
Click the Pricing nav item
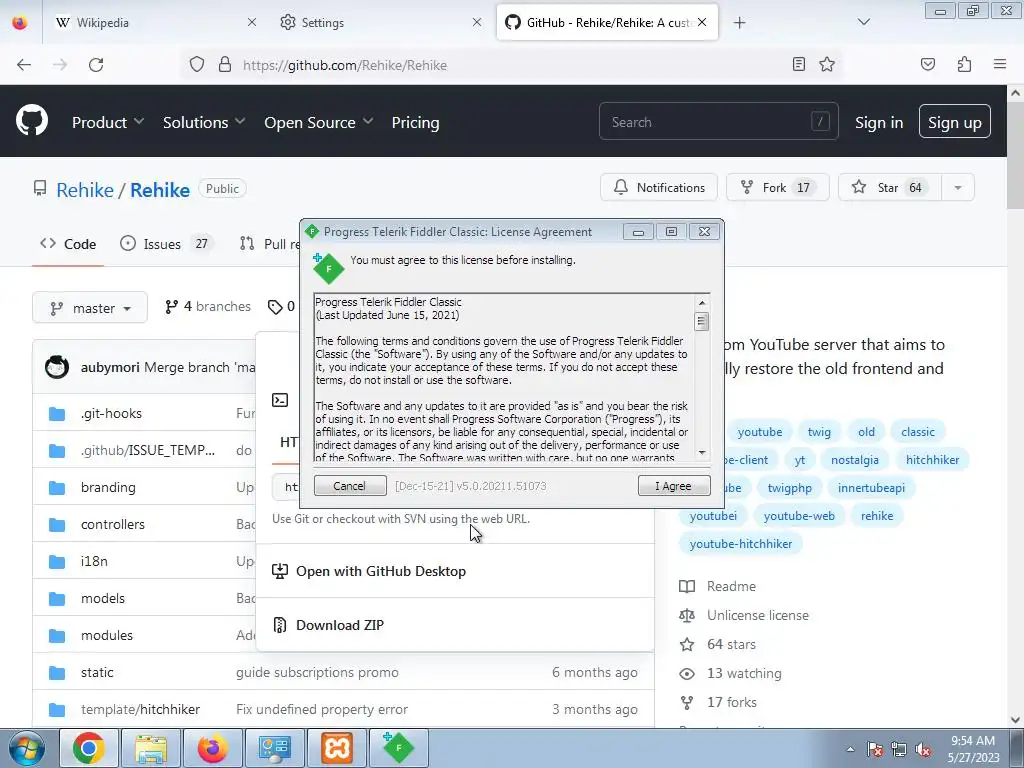415,122
